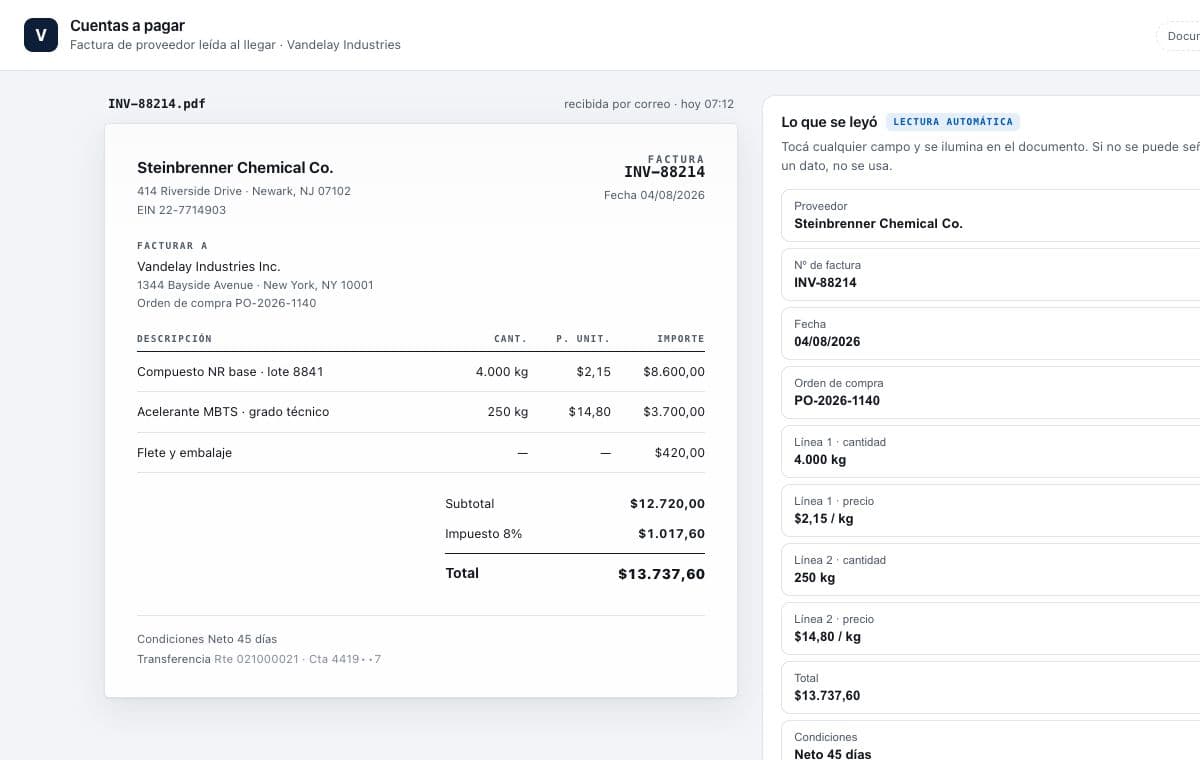Screen dimensions: 1200x760
Task: Click 'Orden de compra PO-2026-1140' in invoice
Action: pyautogui.click(x=226, y=303)
